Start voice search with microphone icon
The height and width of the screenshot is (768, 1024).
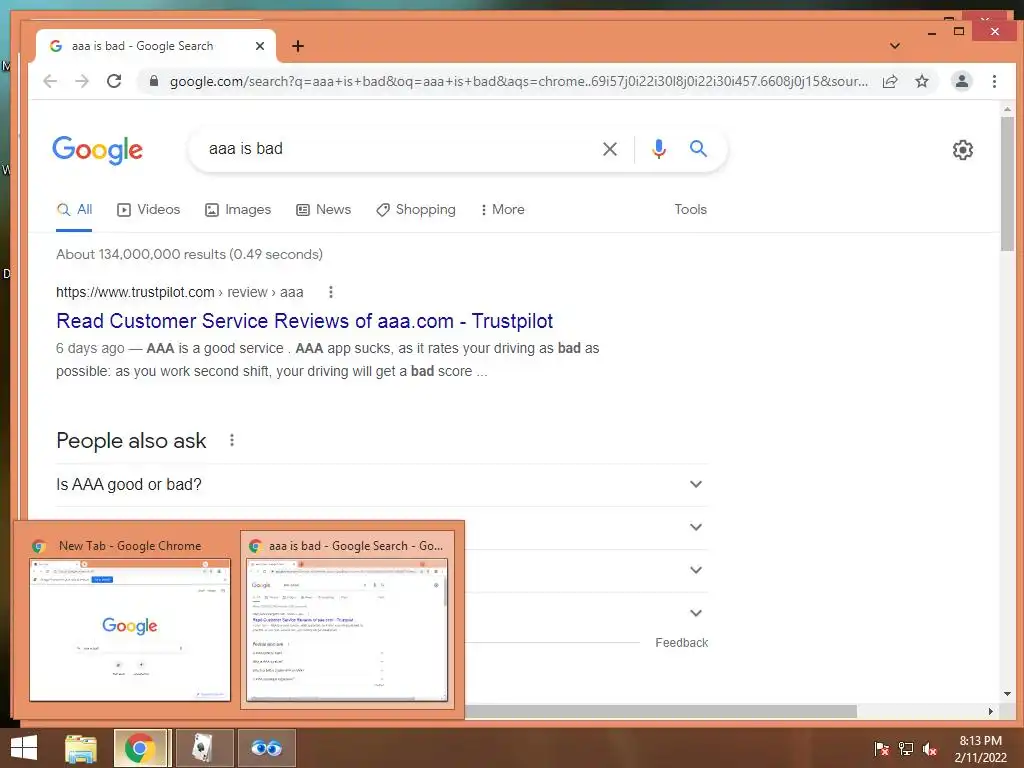[x=659, y=149]
